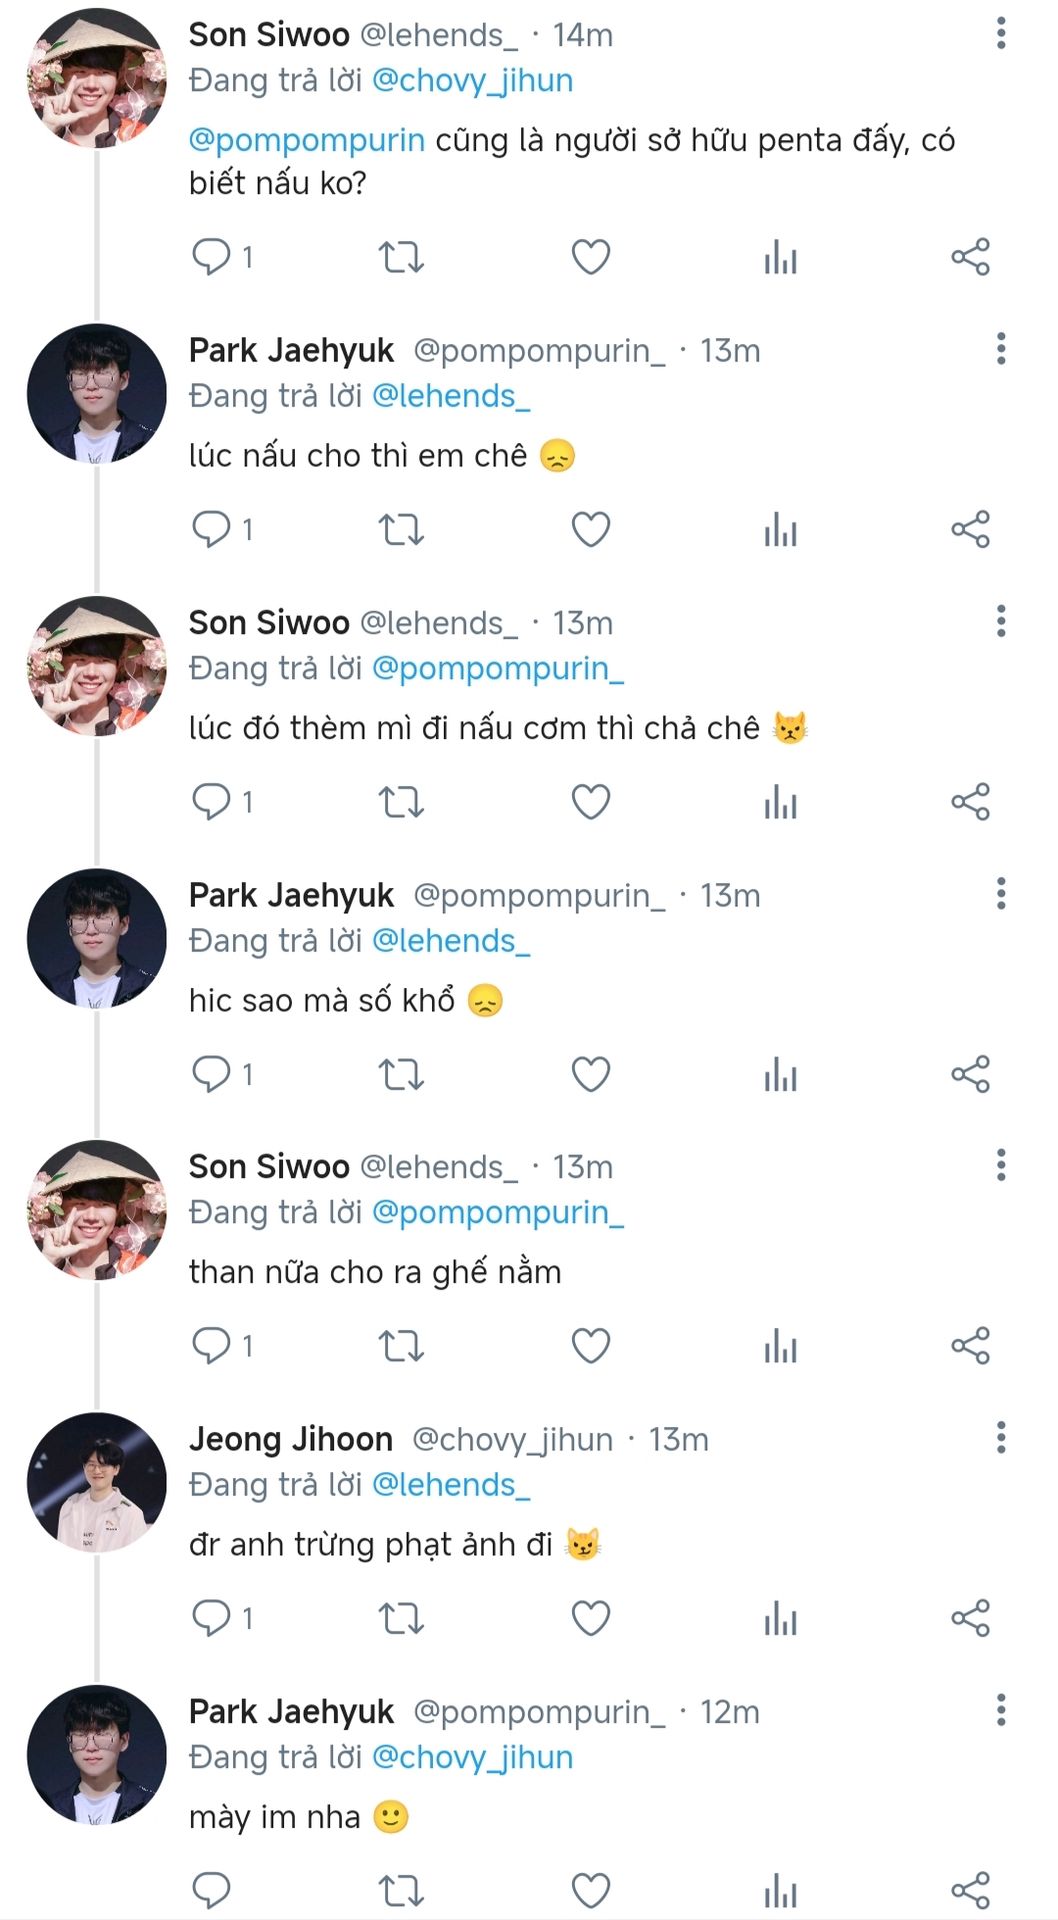Open Jeong Jihoon's display name
1058x1920 pixels.
[291, 1439]
